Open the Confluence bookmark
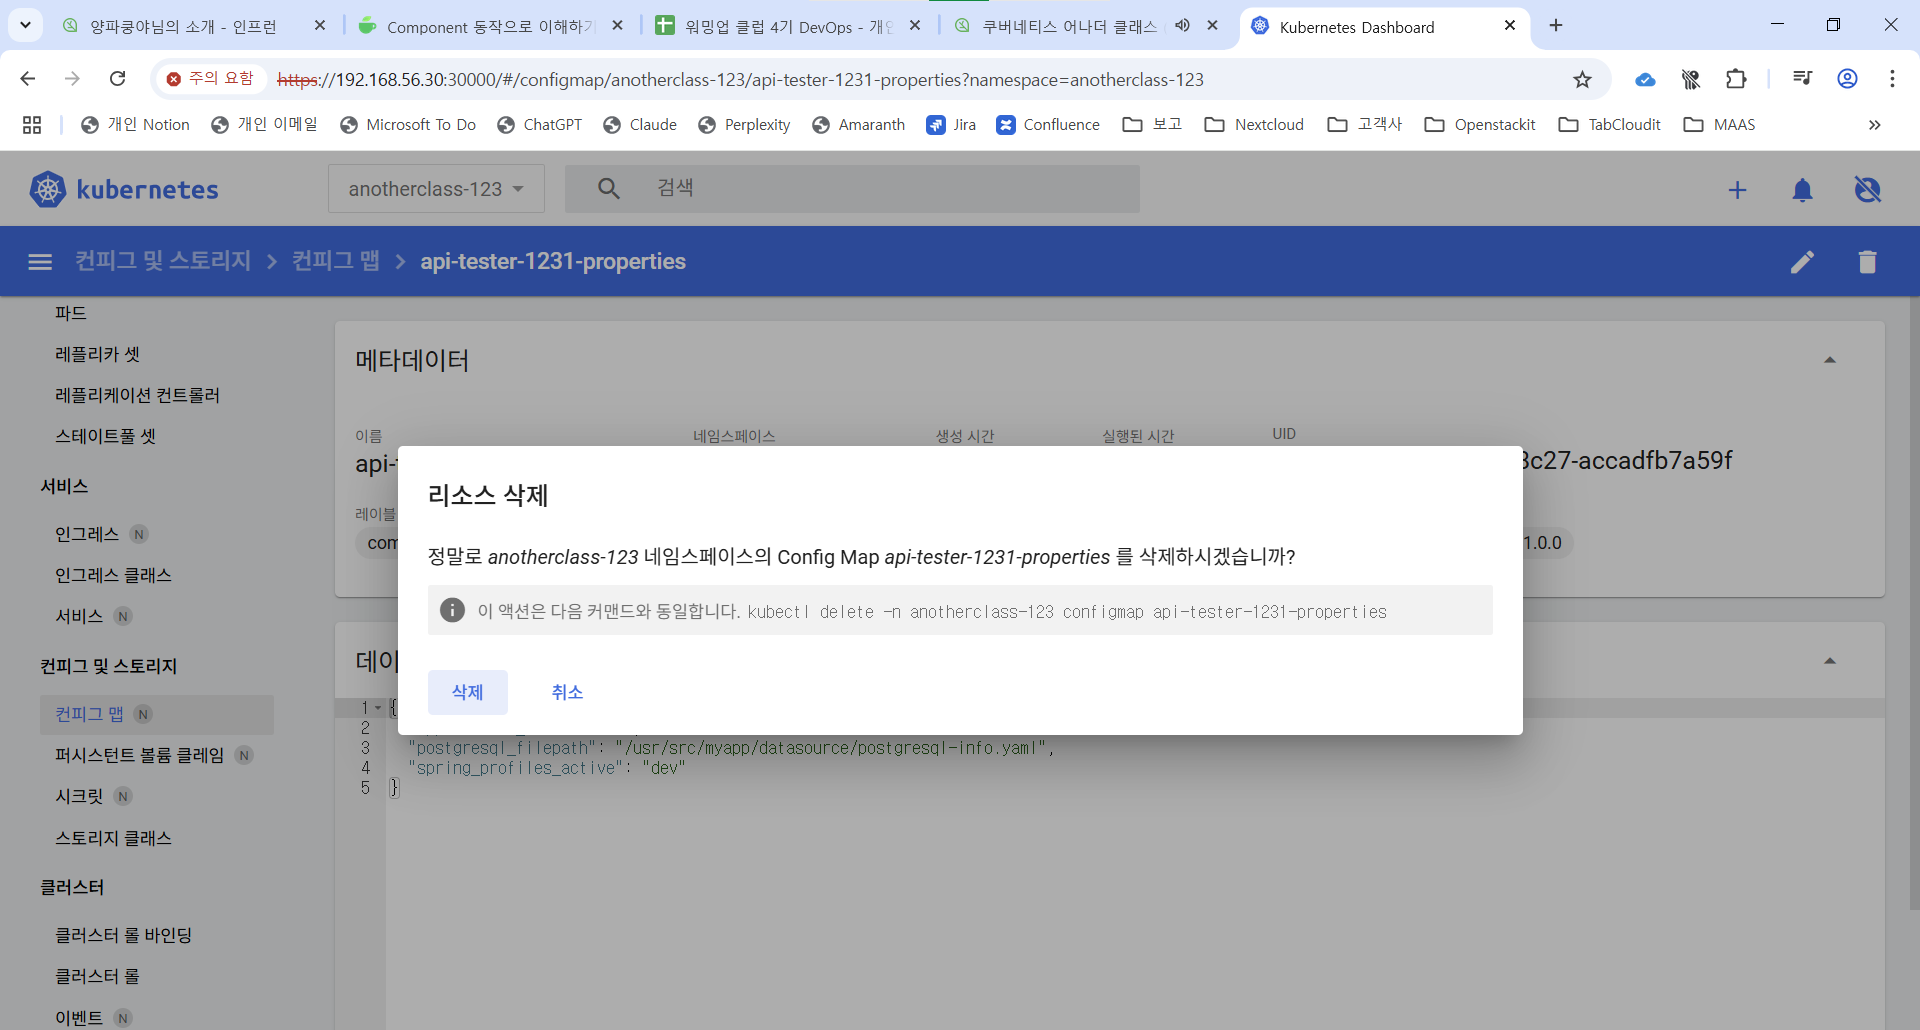This screenshot has width=1920, height=1030. 1048,124
